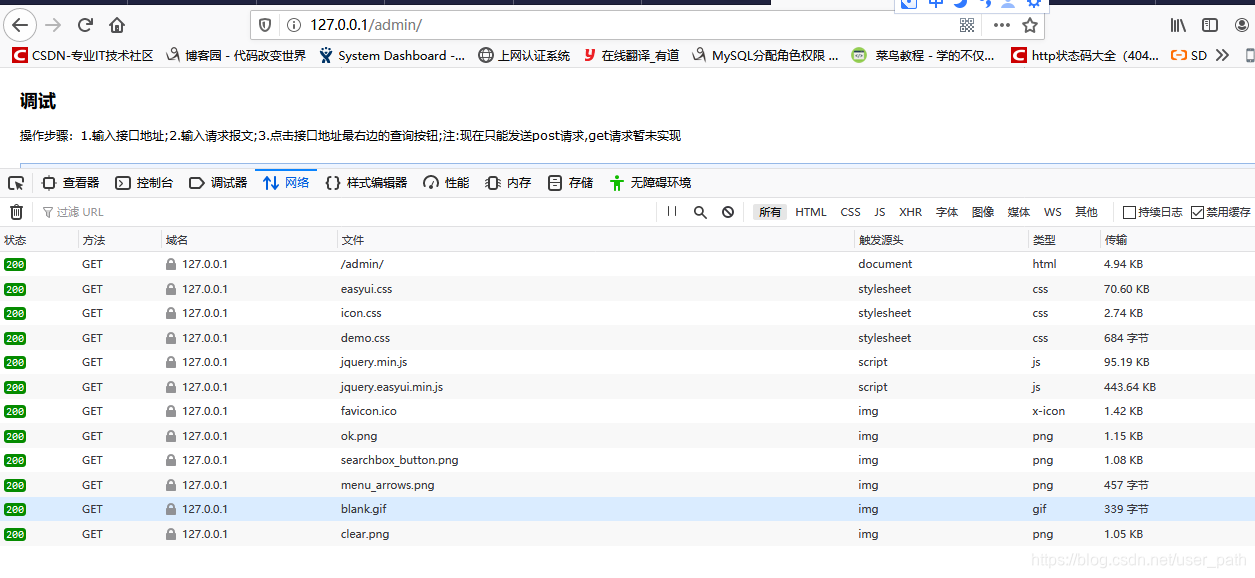
Task: Filter requests by JS
Action: pos(880,212)
